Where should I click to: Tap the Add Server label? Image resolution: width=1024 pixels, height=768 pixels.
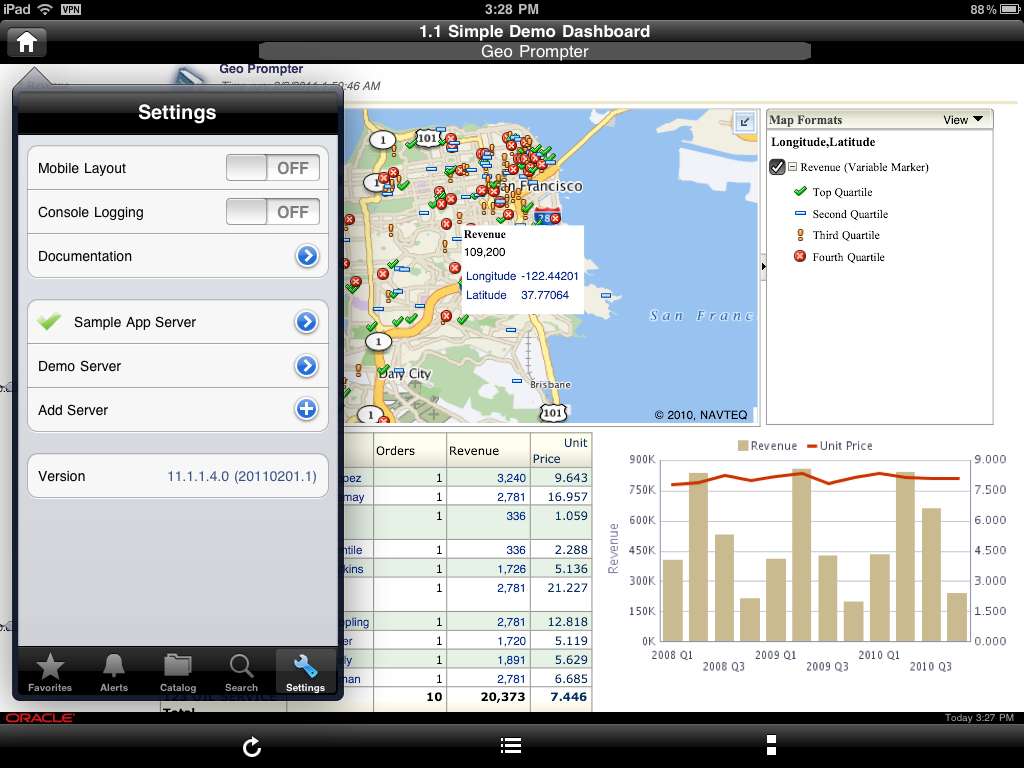(73, 410)
